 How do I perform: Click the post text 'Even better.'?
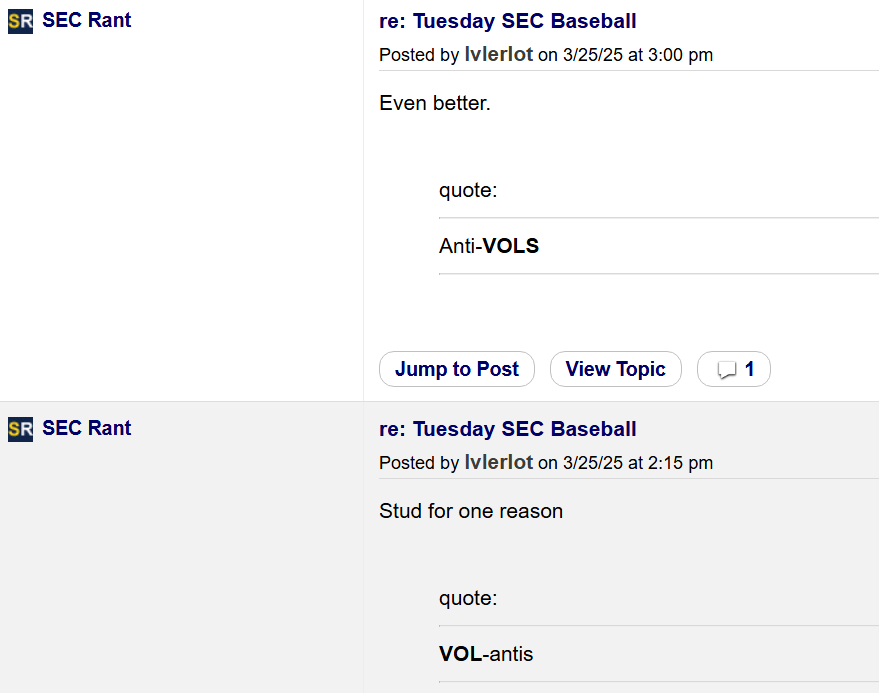[x=435, y=103]
